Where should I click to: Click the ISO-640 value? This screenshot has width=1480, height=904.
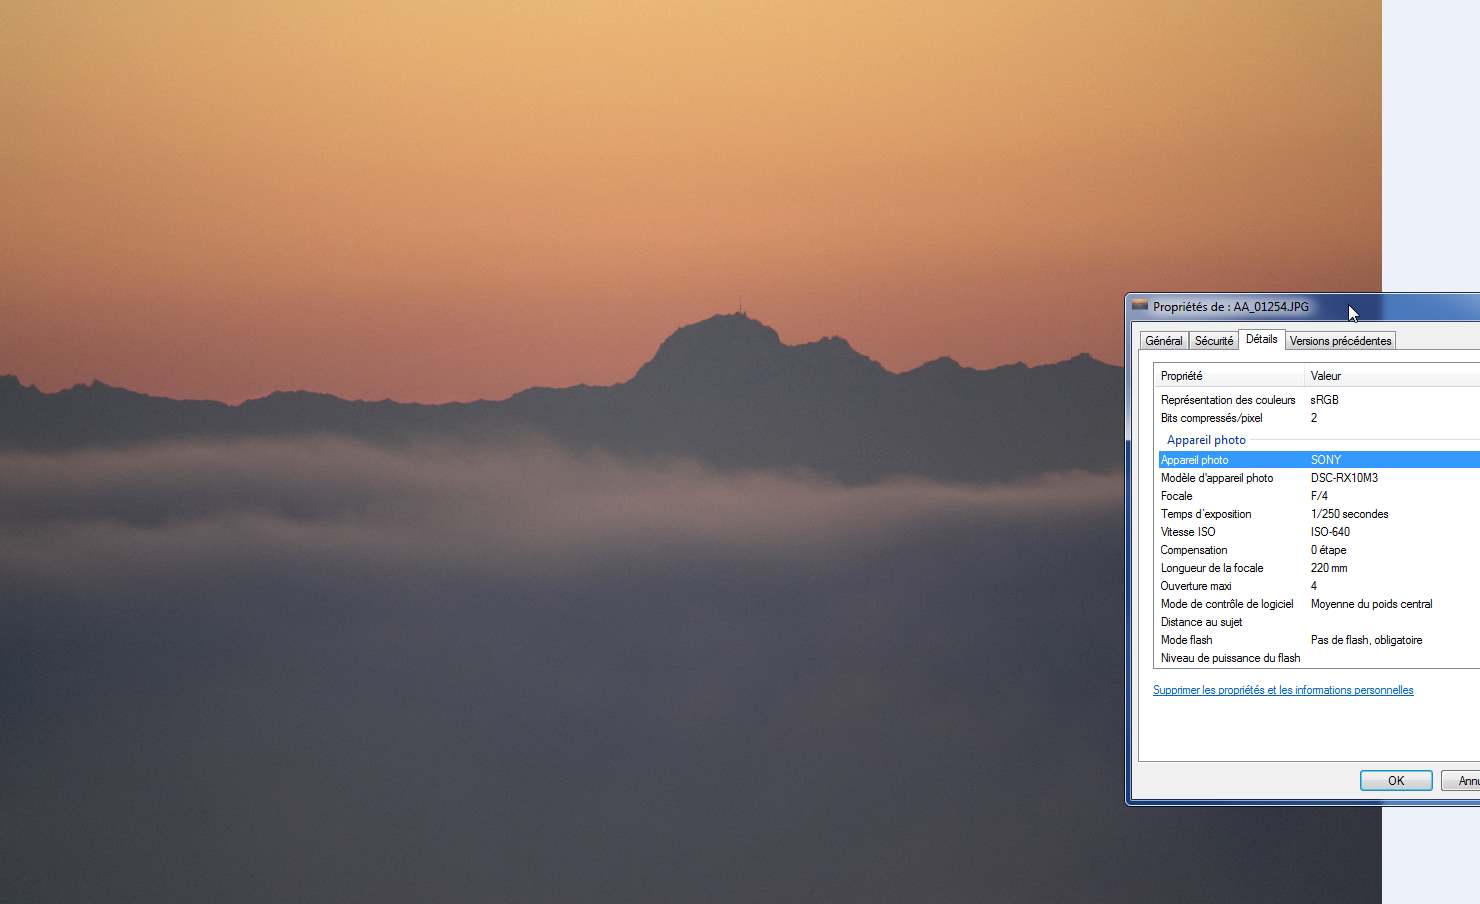click(1330, 532)
